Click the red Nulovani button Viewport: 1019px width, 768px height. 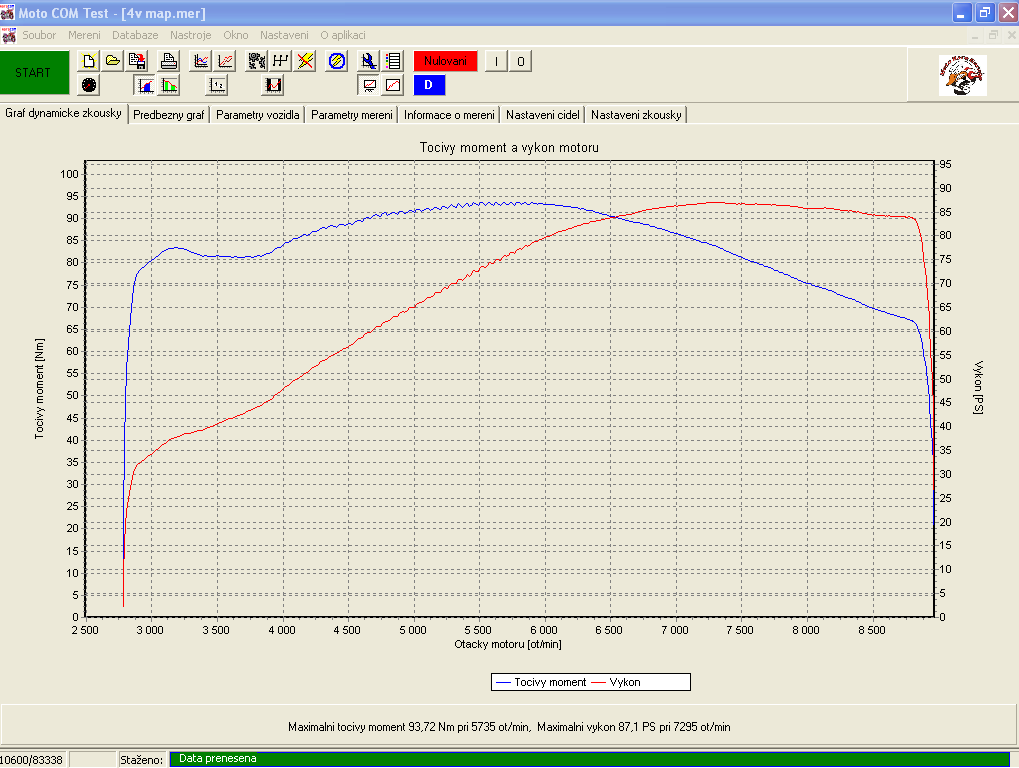445,61
